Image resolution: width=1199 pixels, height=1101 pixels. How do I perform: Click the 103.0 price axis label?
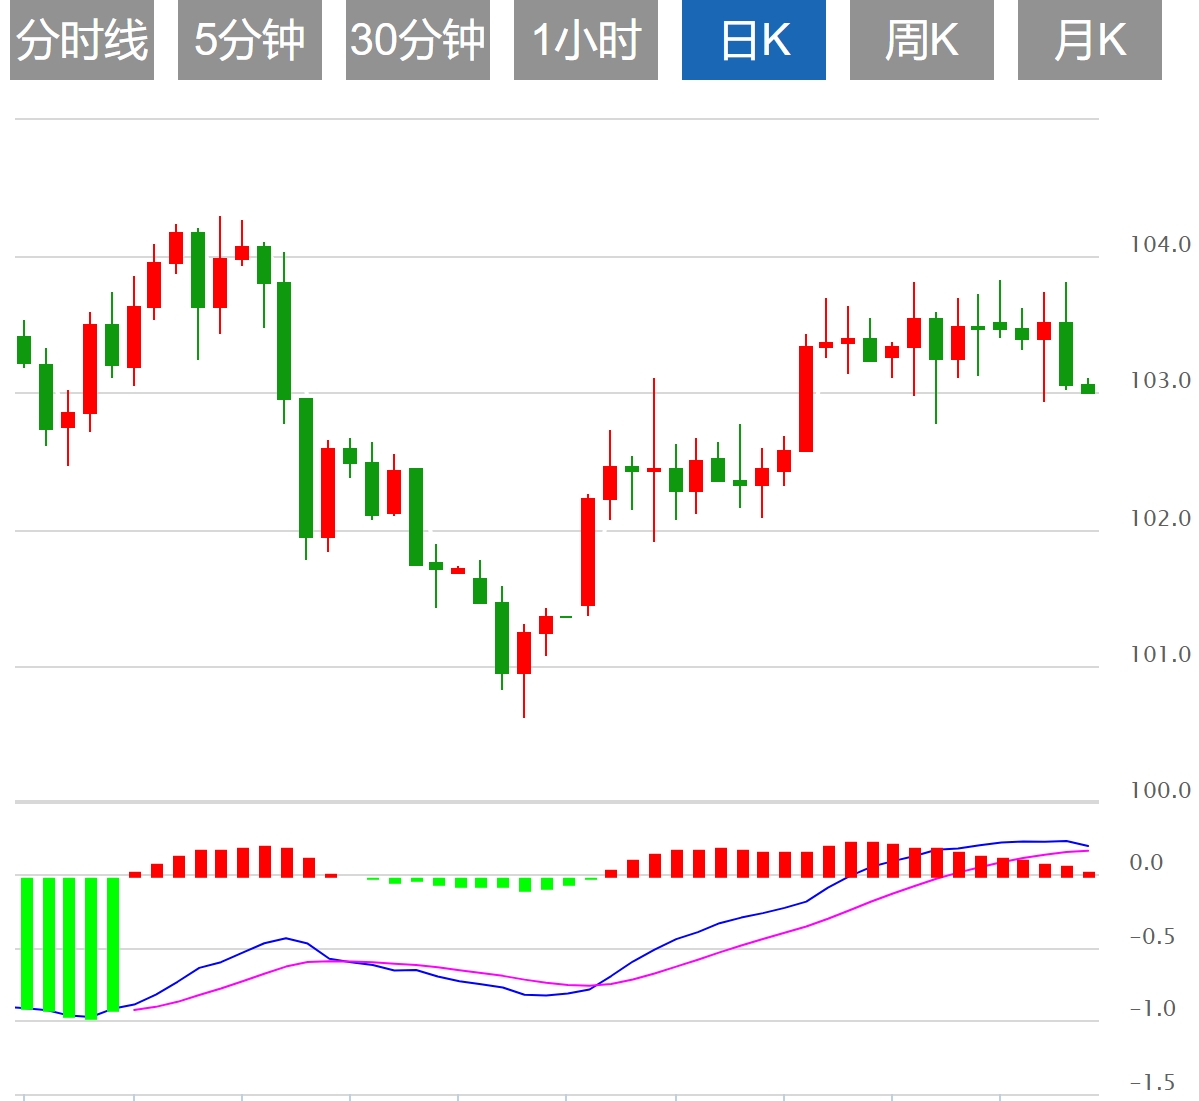[x=1160, y=380]
